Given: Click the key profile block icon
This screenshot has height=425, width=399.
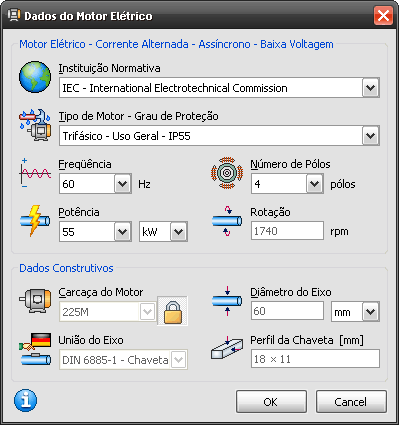Looking at the screenshot, I should [227, 347].
